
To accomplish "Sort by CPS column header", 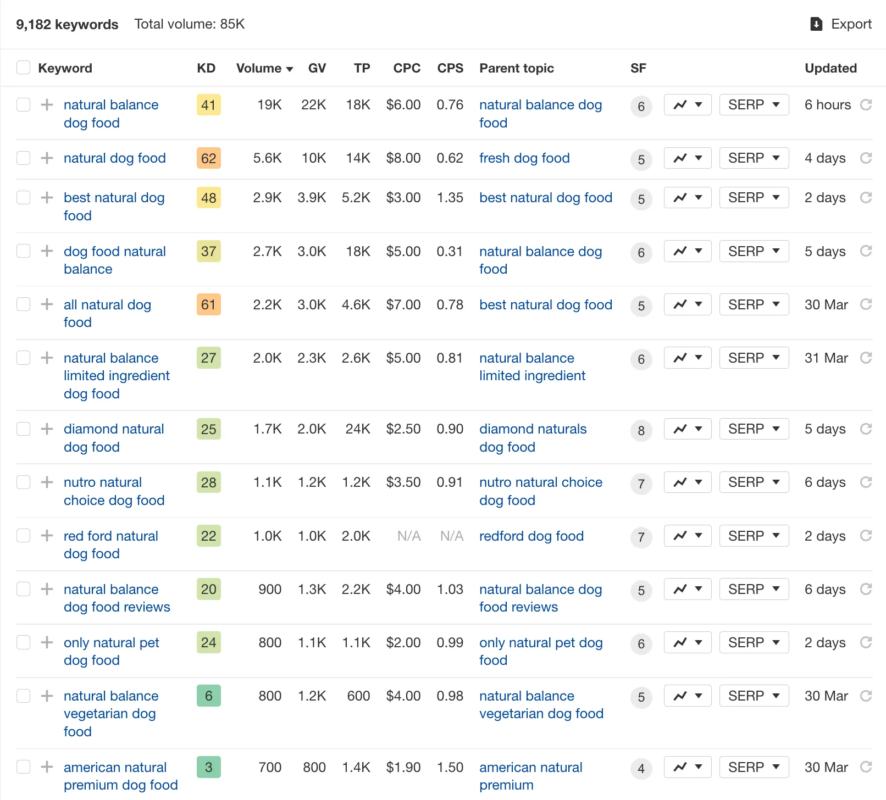I will point(450,68).
